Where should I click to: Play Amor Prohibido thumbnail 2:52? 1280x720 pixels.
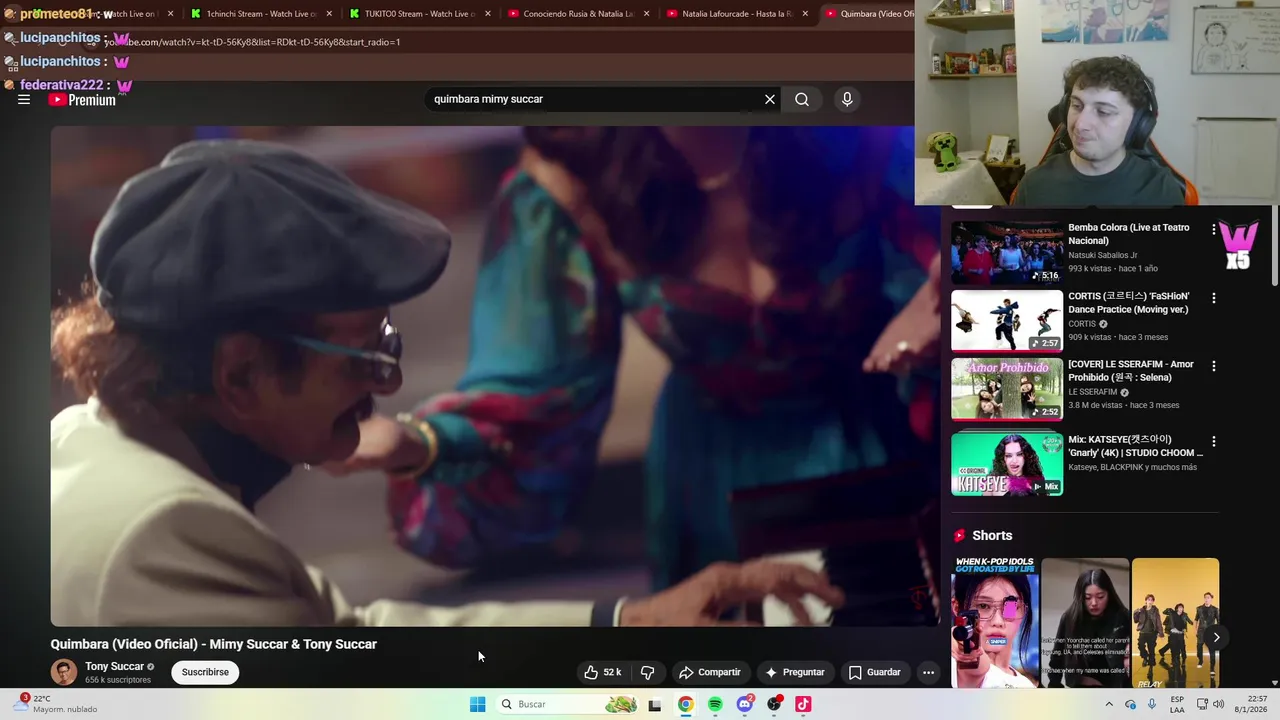pos(1007,389)
